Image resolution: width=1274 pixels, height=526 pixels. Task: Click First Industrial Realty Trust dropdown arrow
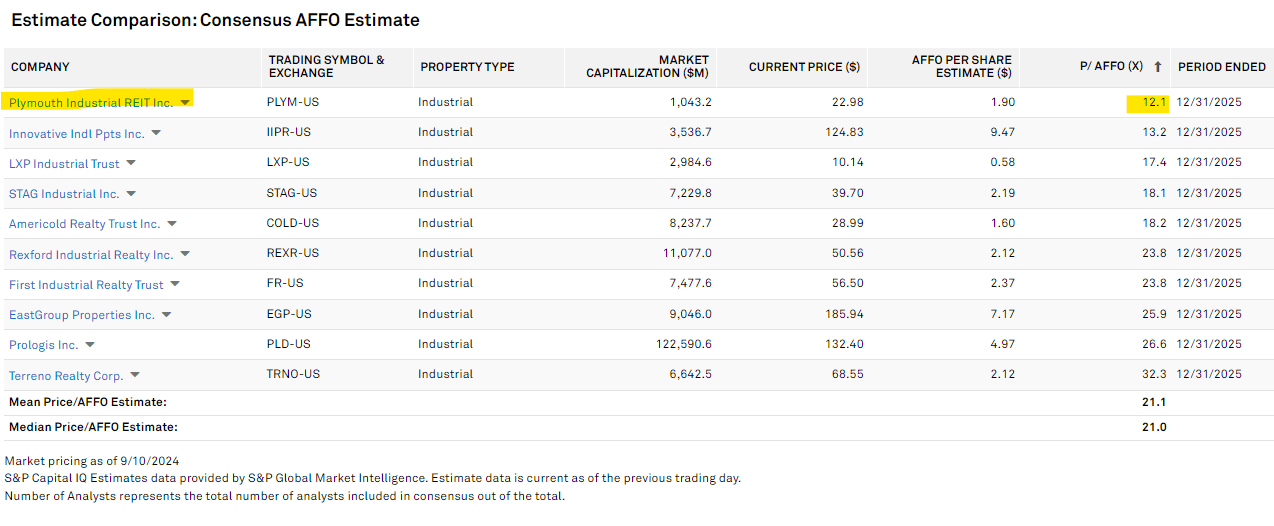click(175, 284)
